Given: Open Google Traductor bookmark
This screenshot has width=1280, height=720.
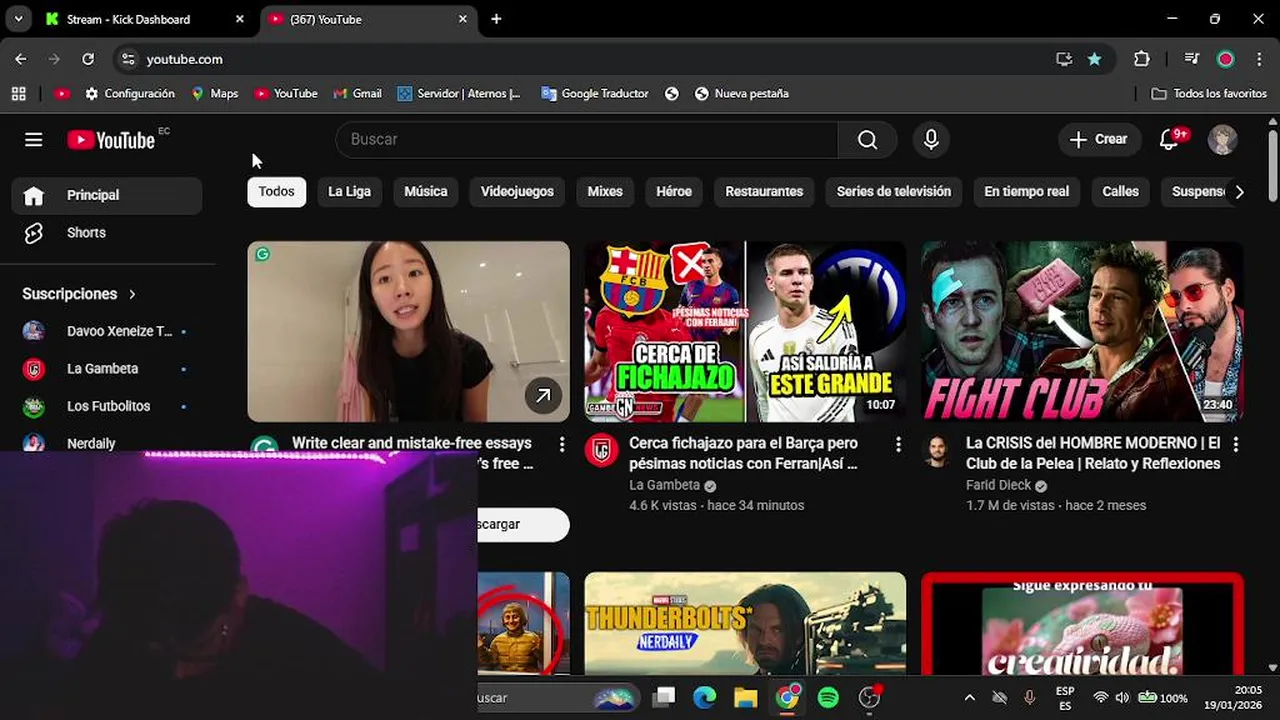Looking at the screenshot, I should coord(595,93).
